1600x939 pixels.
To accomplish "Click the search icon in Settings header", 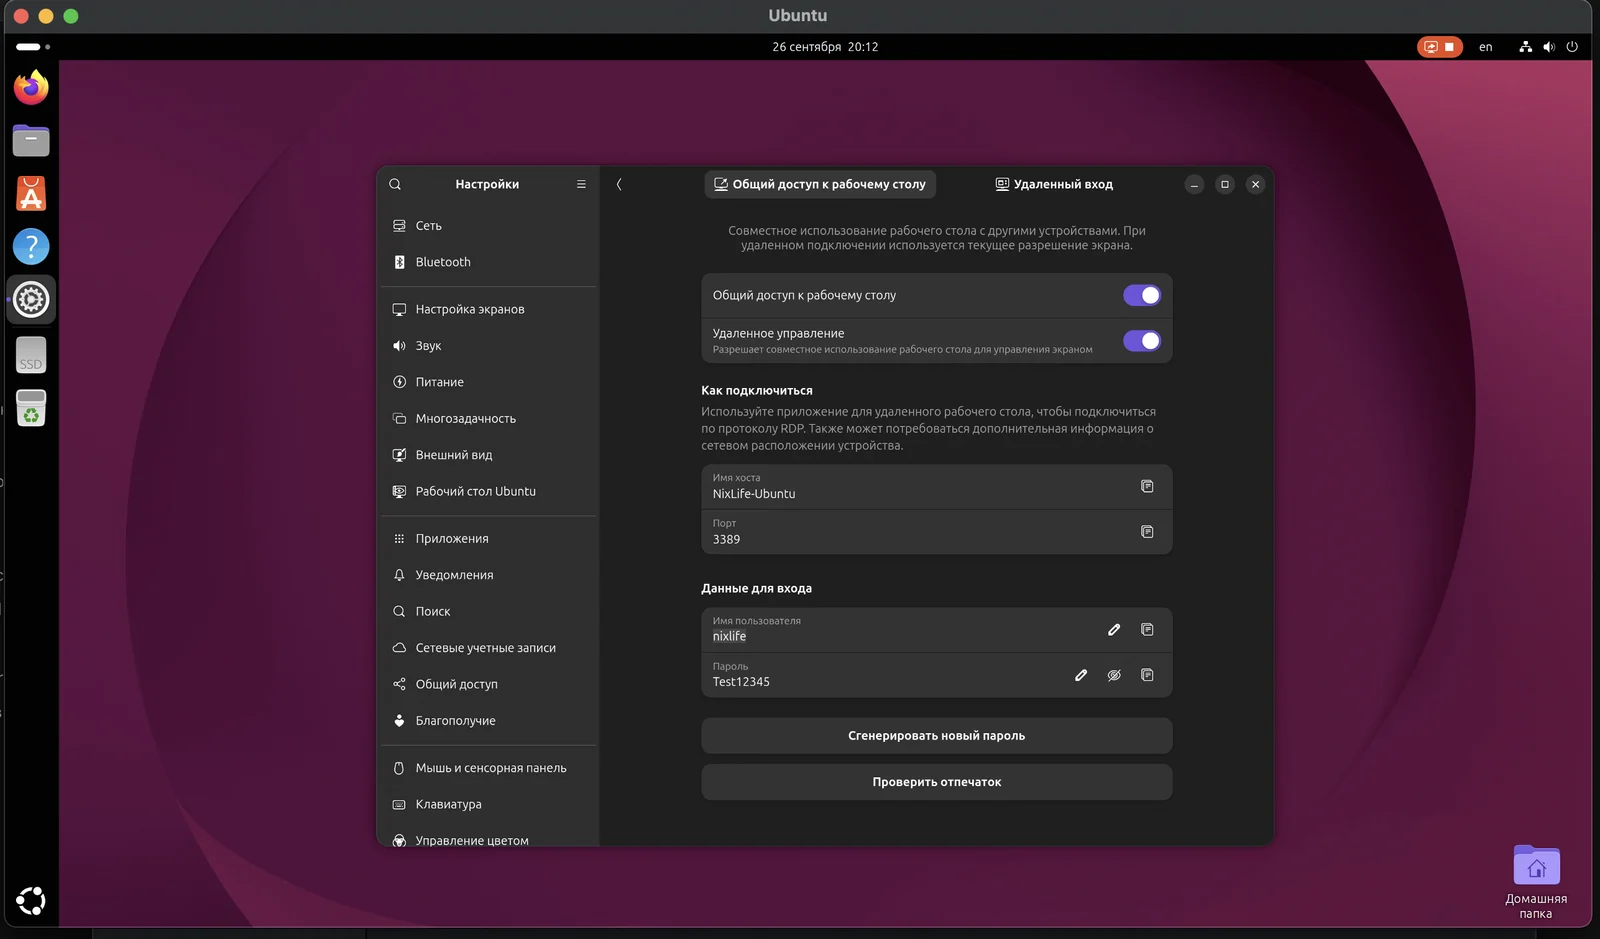I will (395, 184).
